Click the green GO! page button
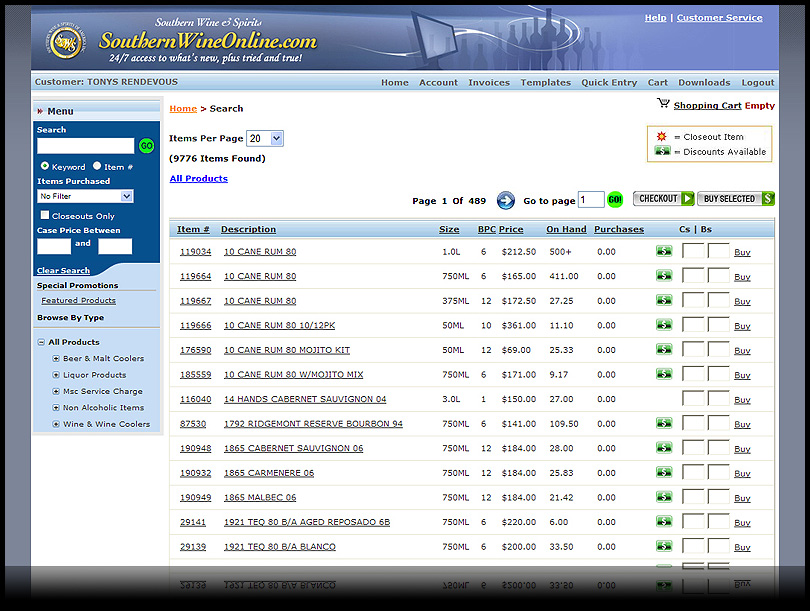 615,200
